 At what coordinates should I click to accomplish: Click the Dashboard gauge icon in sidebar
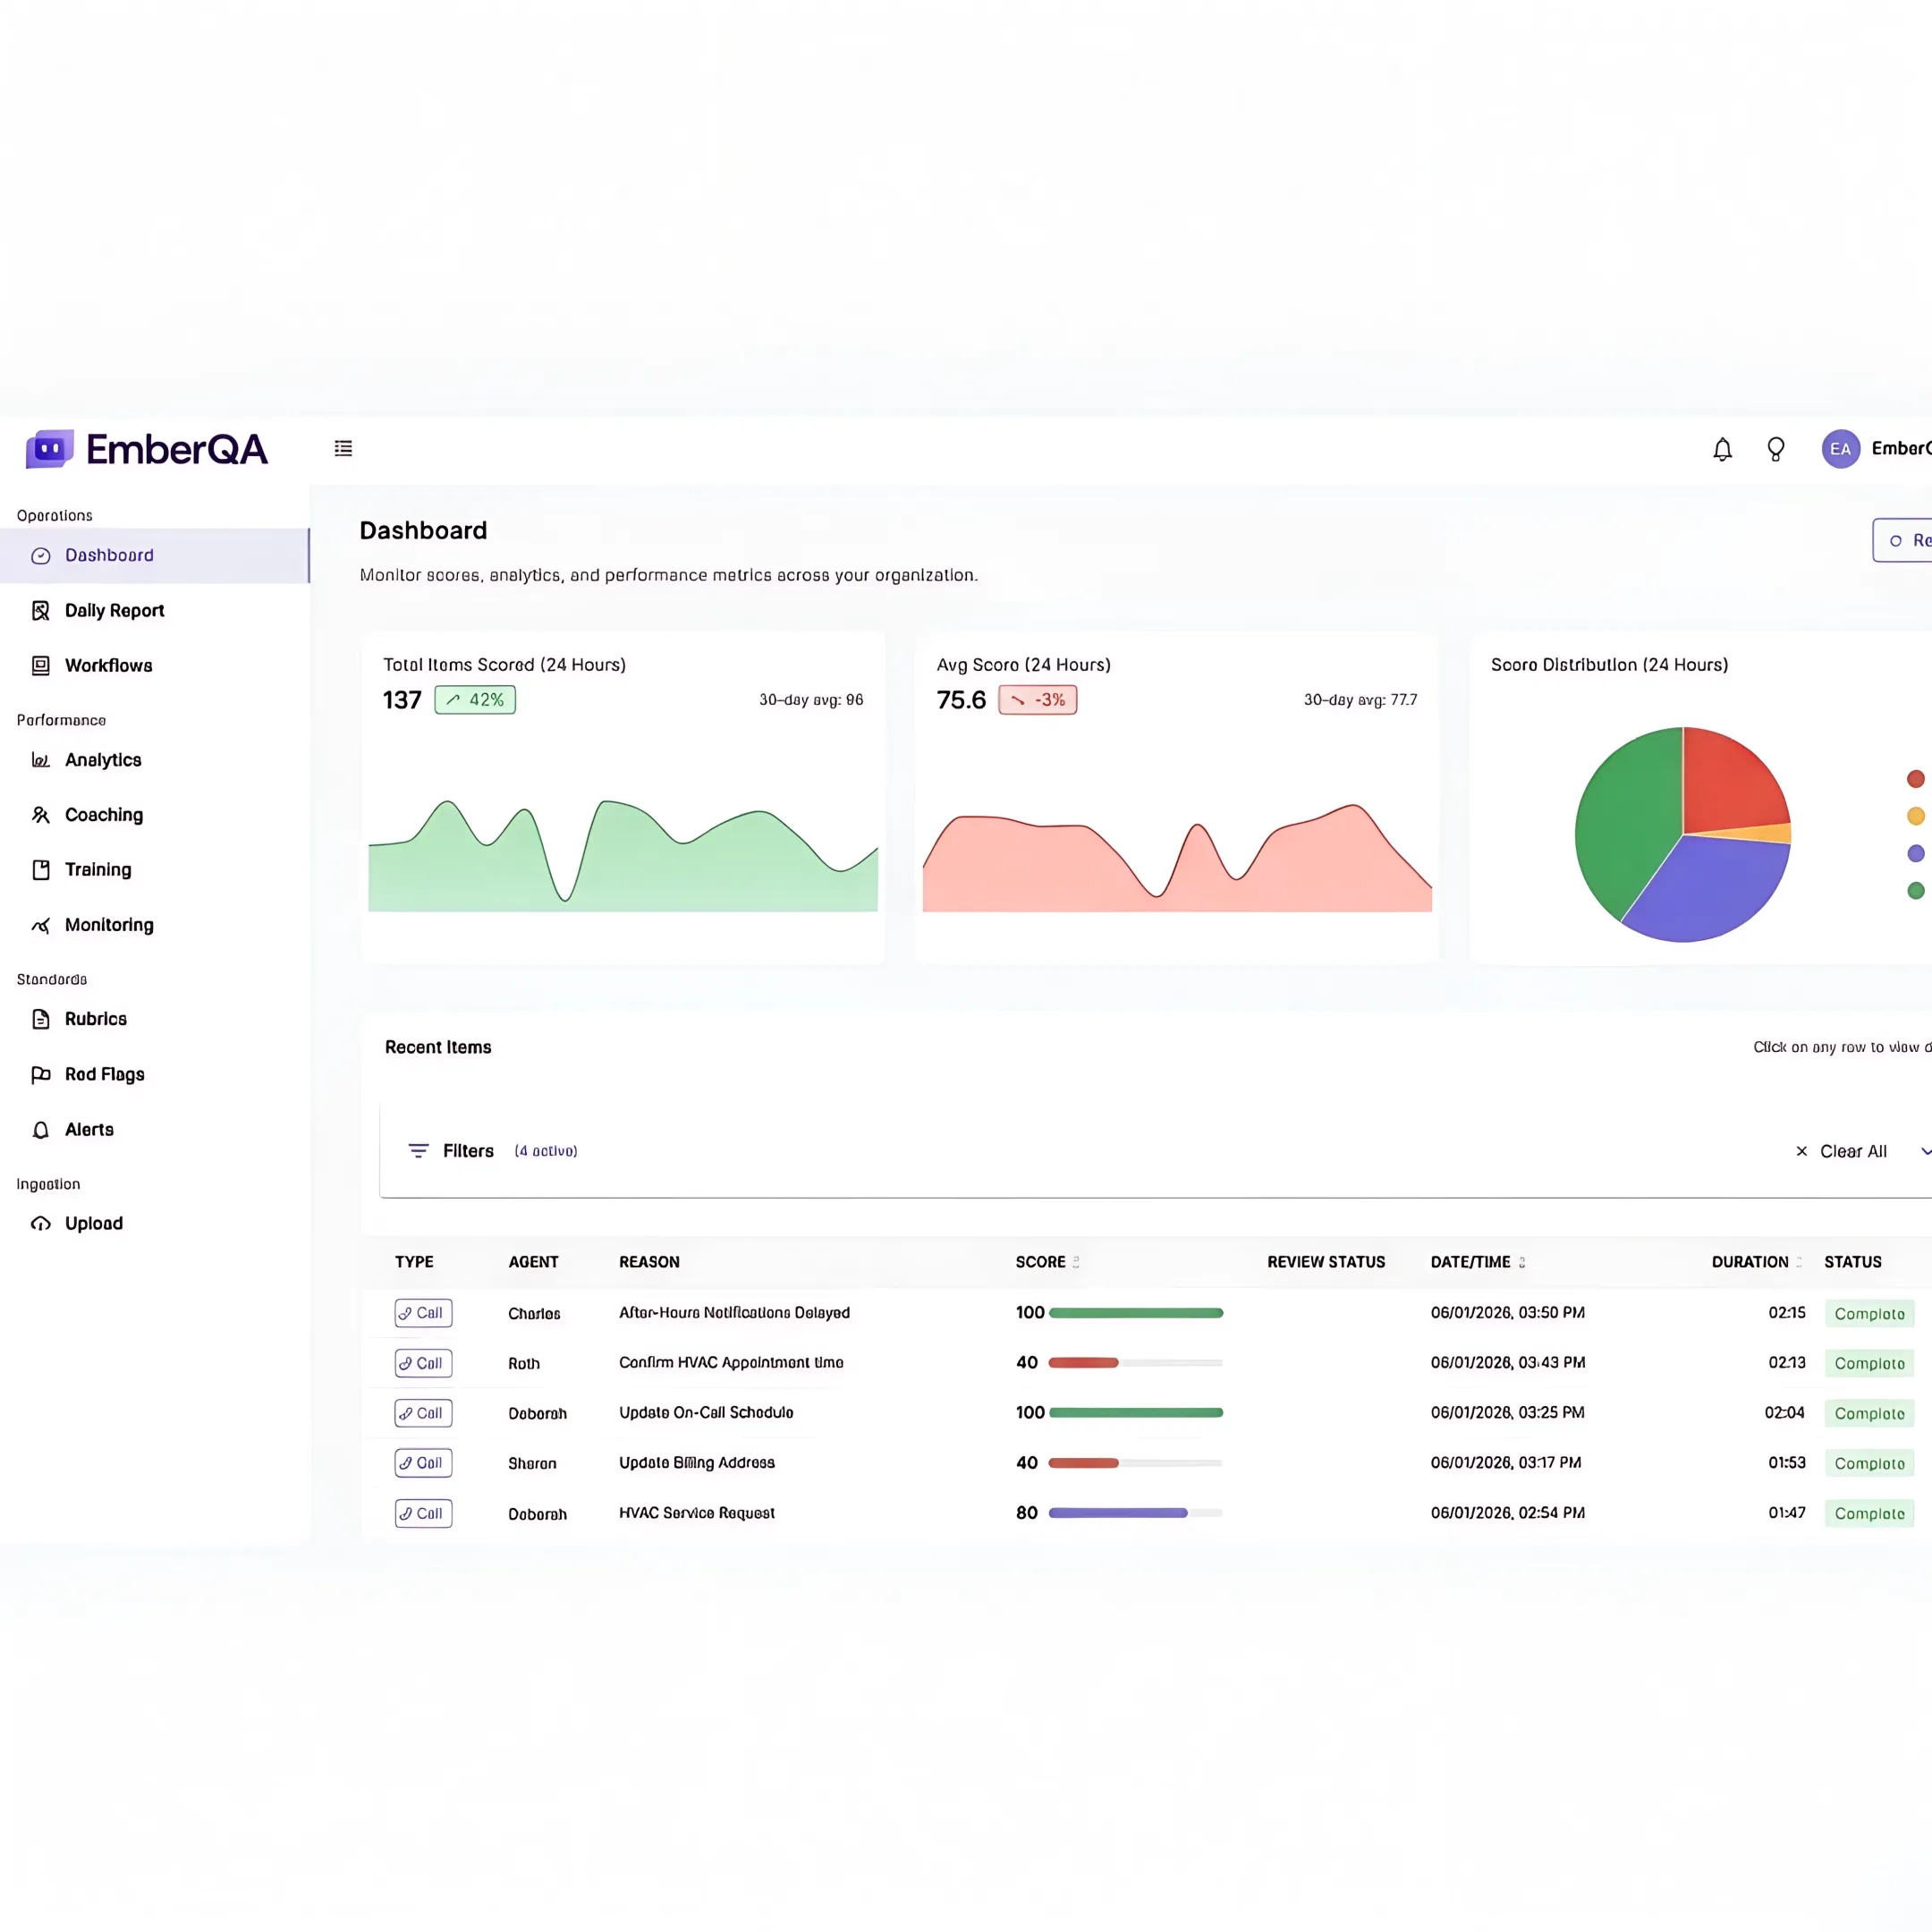41,556
